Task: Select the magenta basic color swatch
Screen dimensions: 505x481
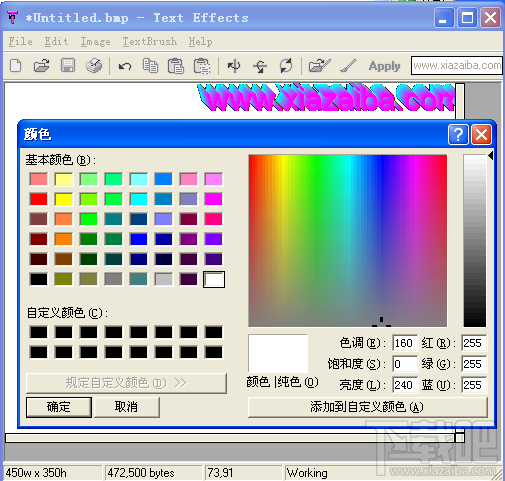Action: pyautogui.click(x=214, y=199)
